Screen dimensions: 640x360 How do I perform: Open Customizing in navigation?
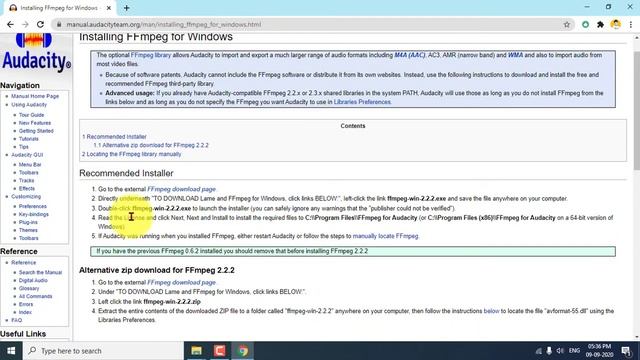point(26,197)
